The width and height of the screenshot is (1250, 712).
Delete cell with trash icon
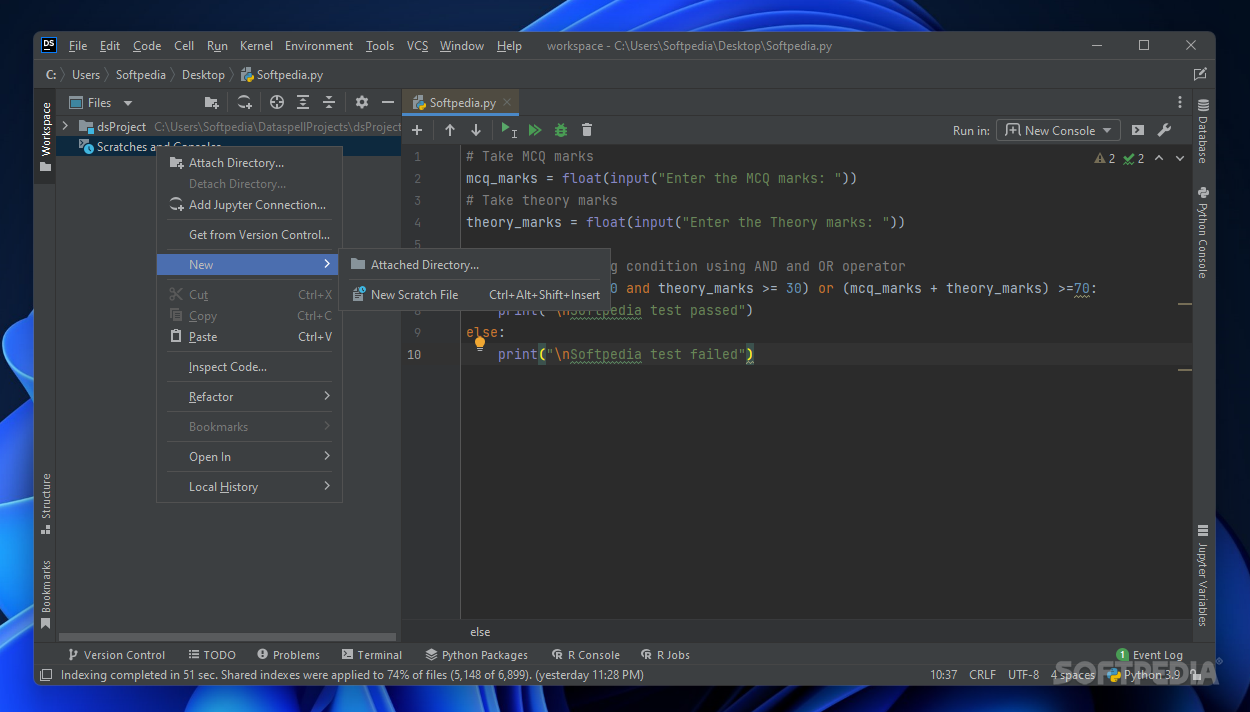click(x=587, y=130)
